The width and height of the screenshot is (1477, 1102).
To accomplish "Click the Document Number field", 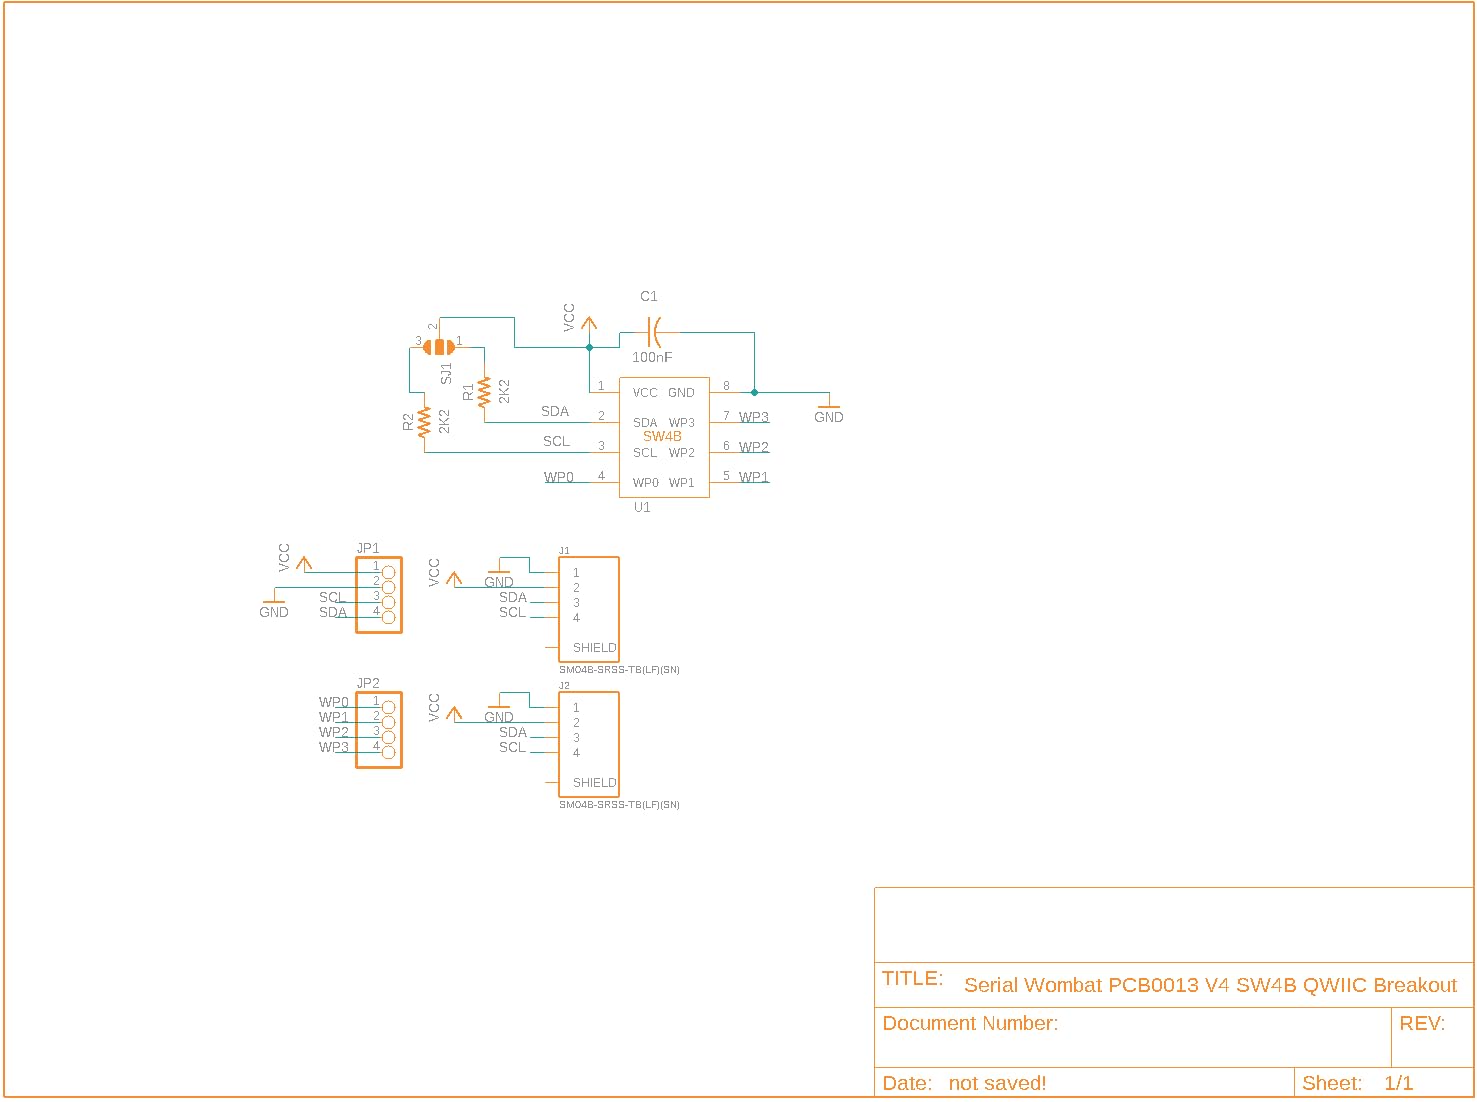I will [x=1133, y=1037].
